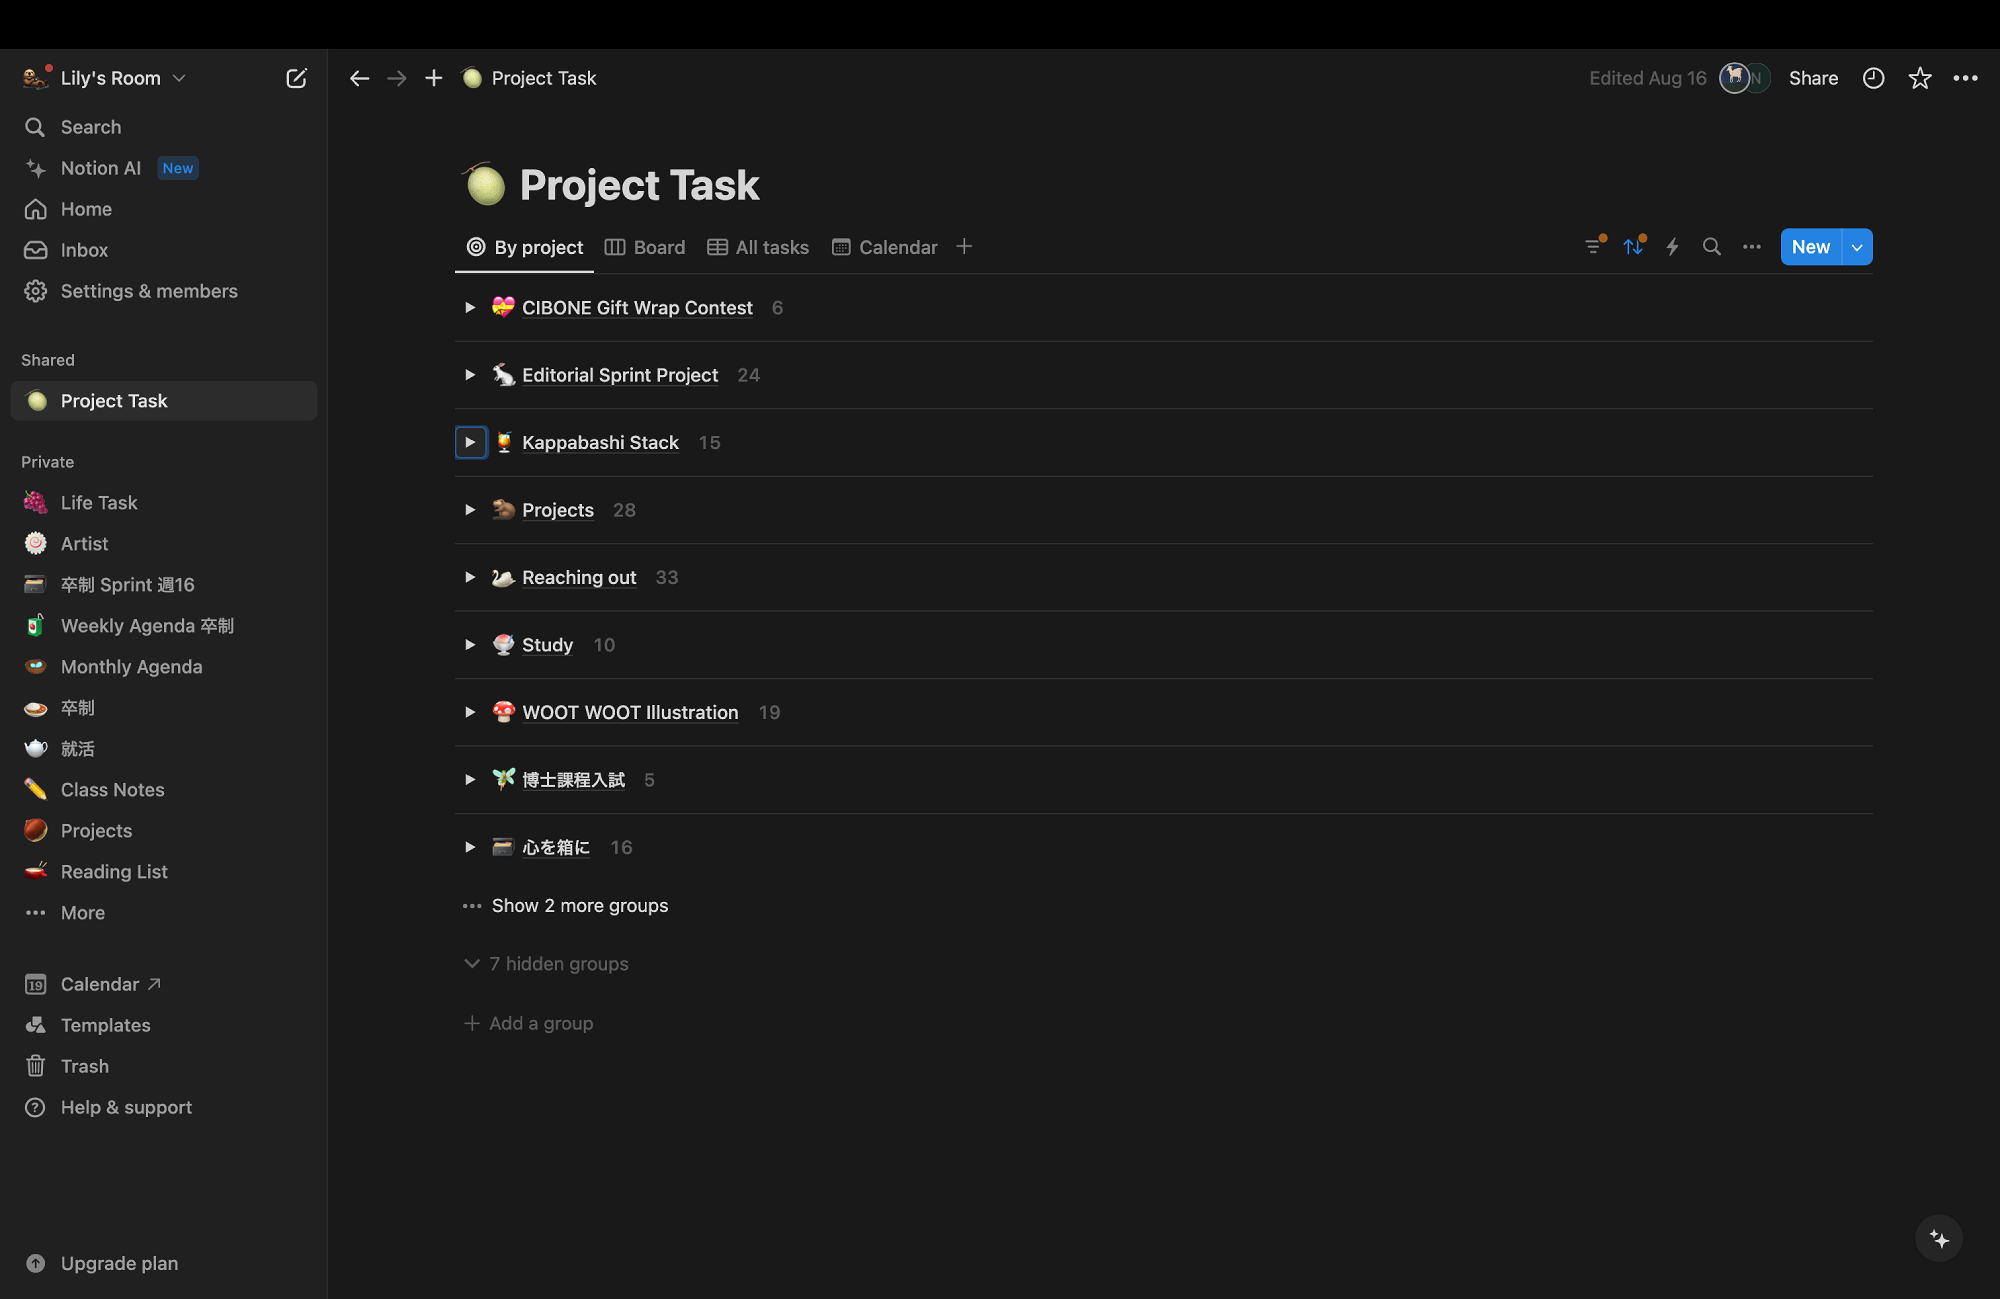Open the filter options icon
This screenshot has width=2000, height=1299.
click(1593, 246)
